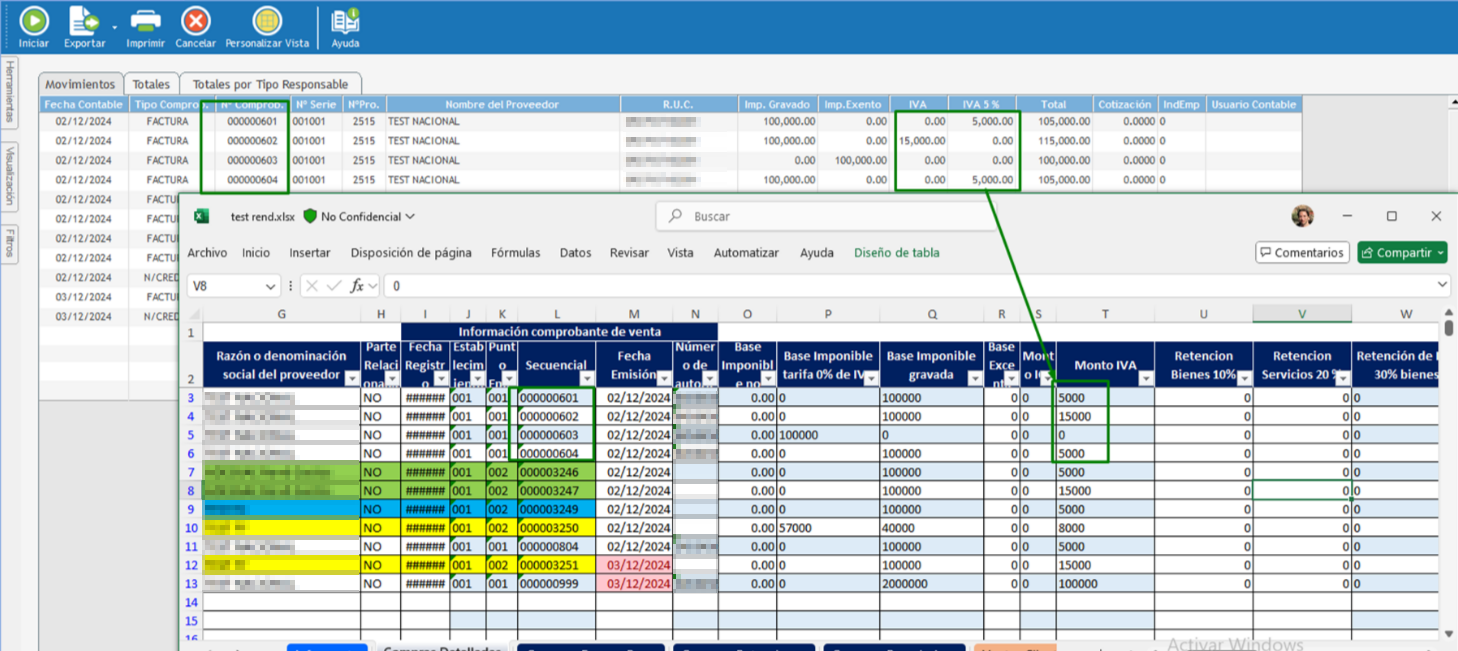The height and width of the screenshot is (651, 1458).
Task: Open Personalizar Vista grid icon
Action: [x=267, y=20]
